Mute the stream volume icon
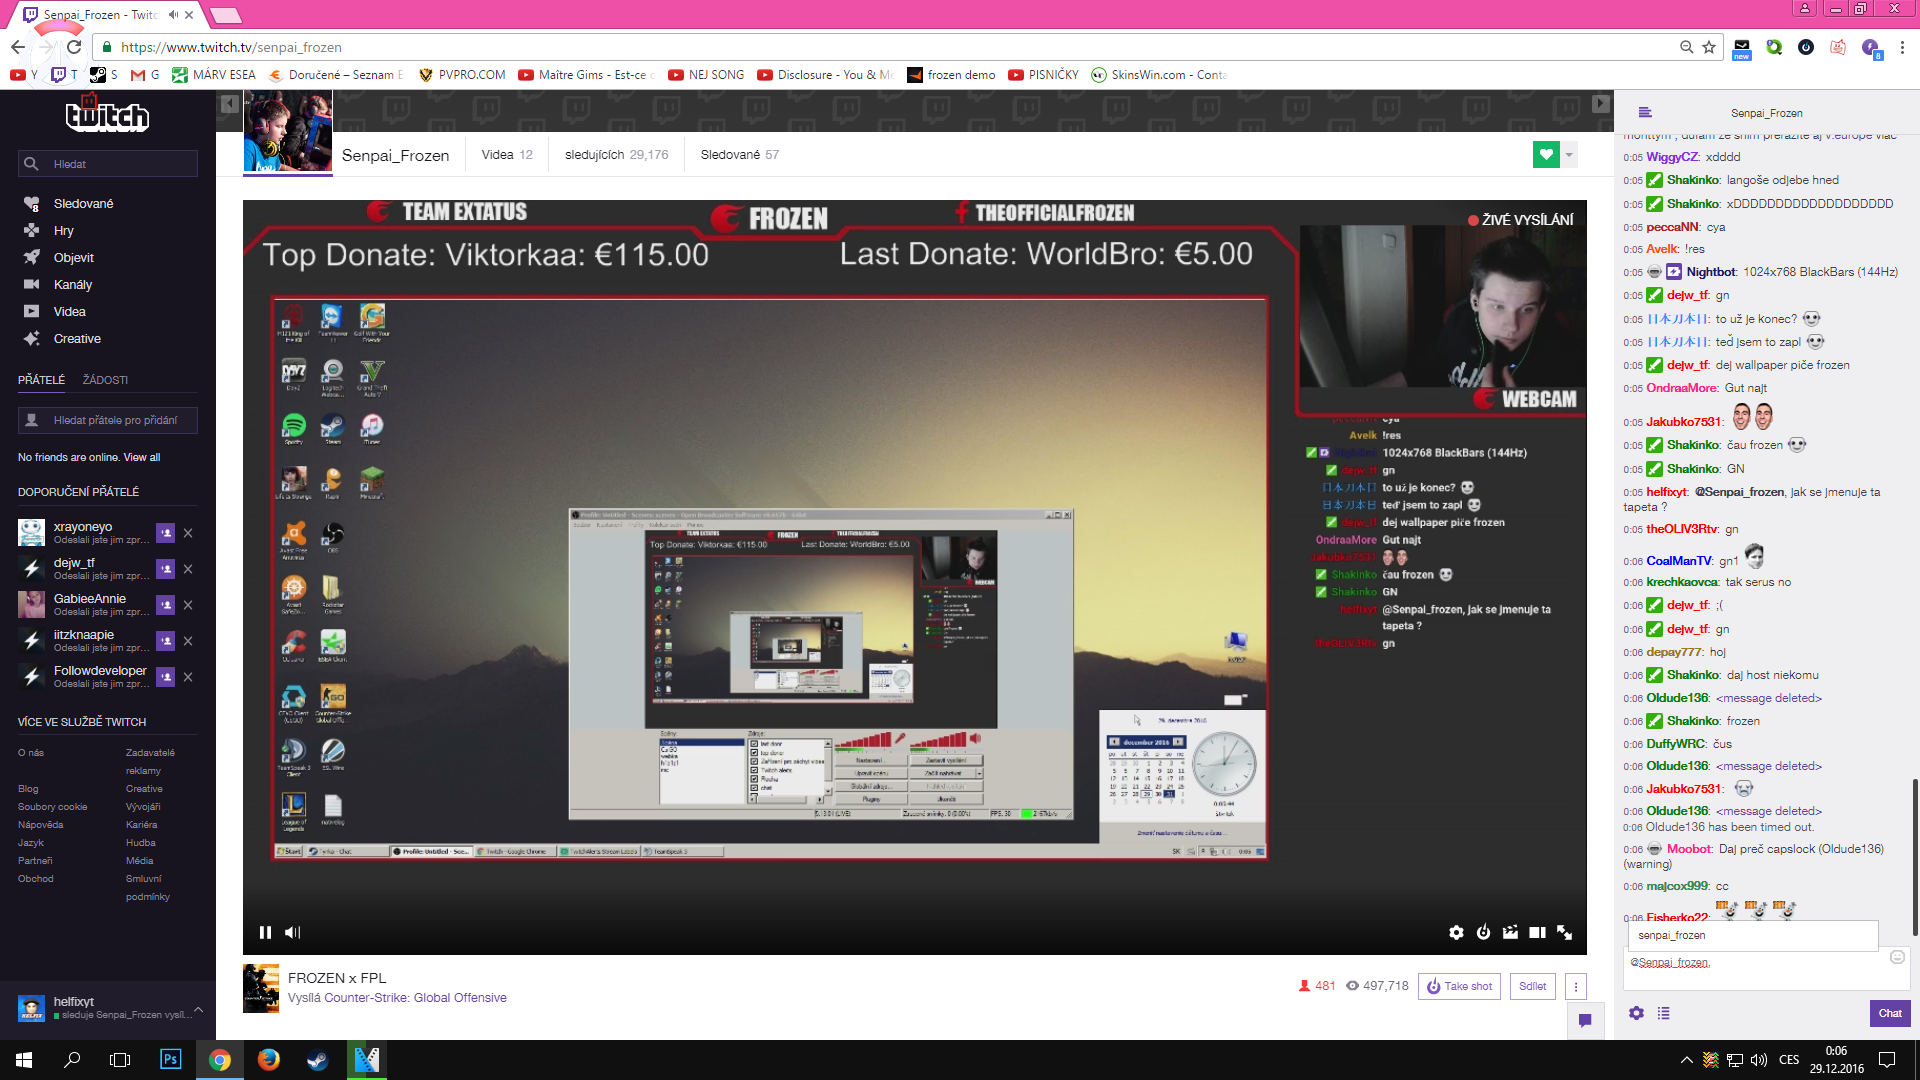This screenshot has width=1920, height=1080. click(x=292, y=932)
